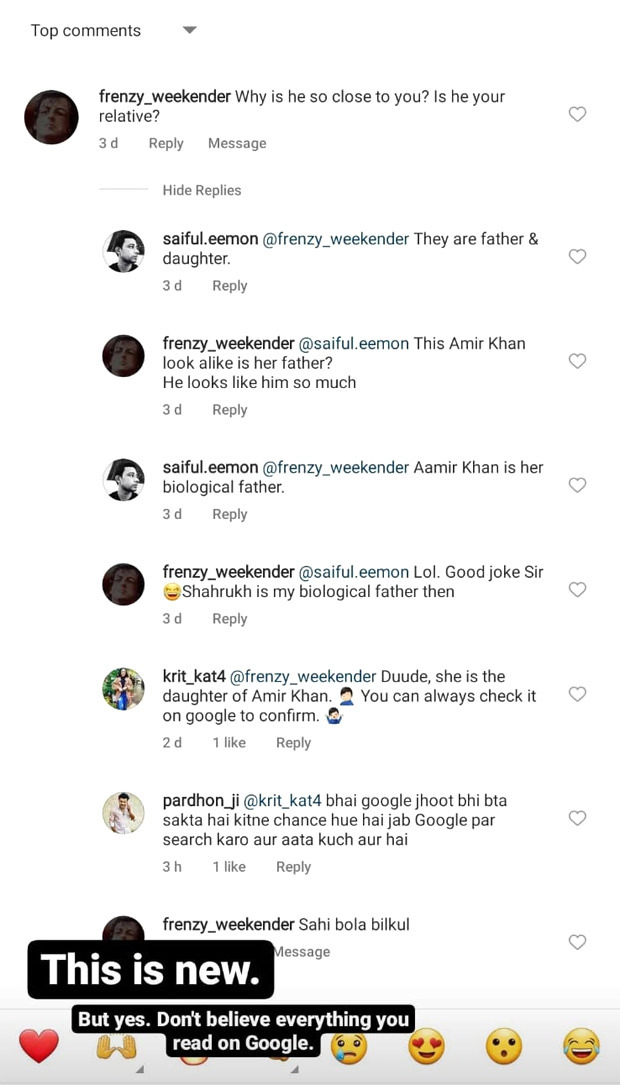Tap saiful.eemon's profile picture thumbnail
The image size is (620, 1085).
click(x=123, y=251)
